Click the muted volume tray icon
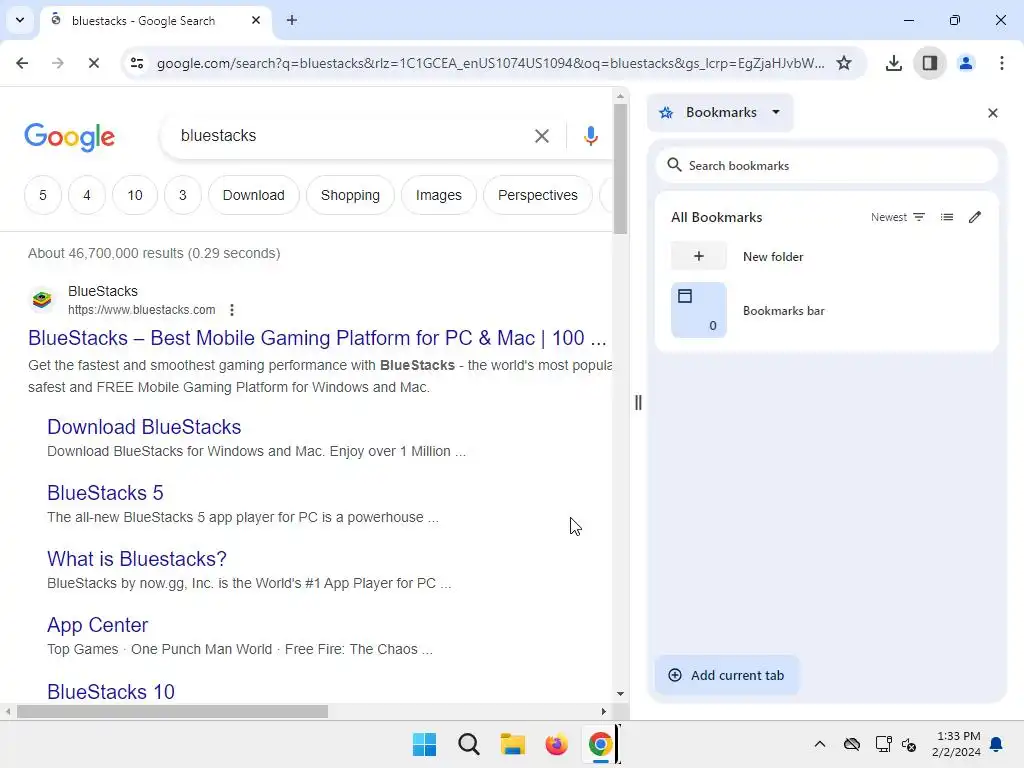This screenshot has width=1024, height=768. click(909, 744)
